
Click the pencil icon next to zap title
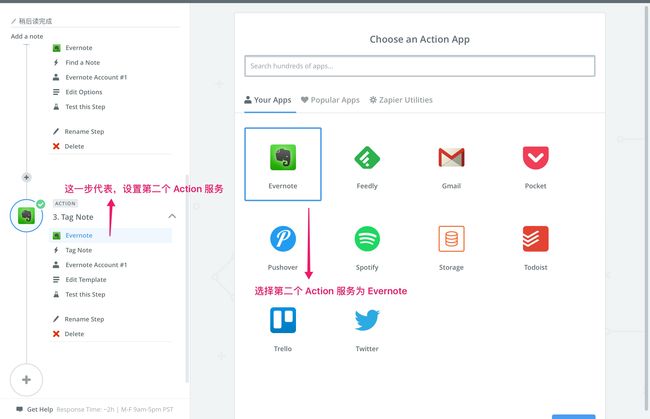[x=13, y=21]
